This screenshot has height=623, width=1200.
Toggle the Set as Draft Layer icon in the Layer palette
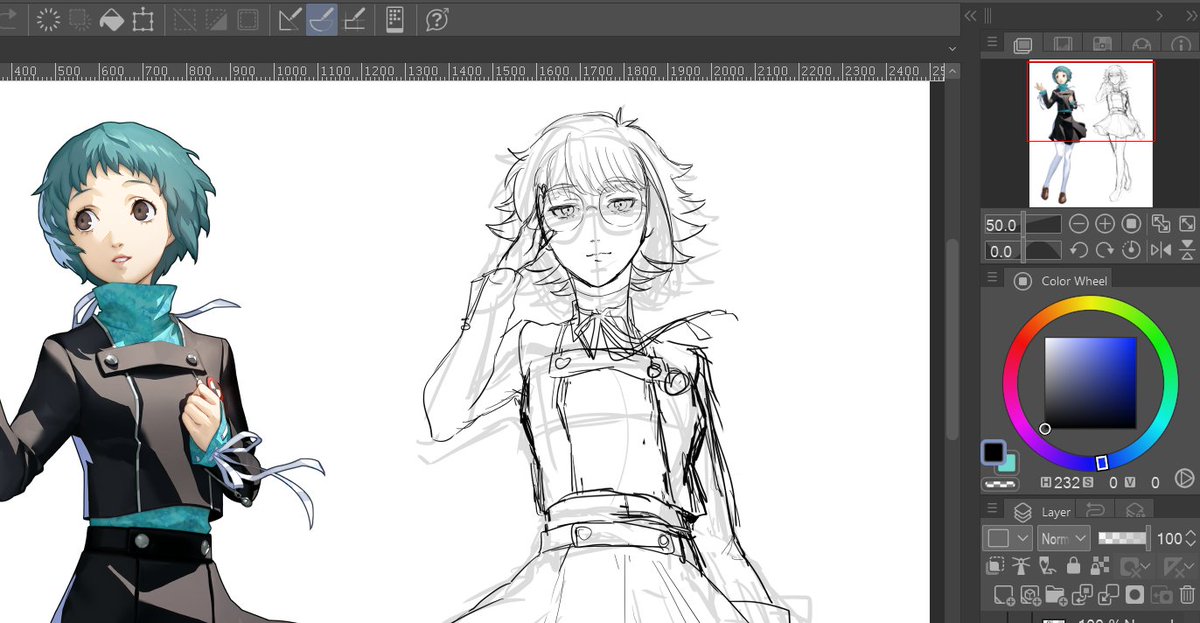coord(1048,566)
